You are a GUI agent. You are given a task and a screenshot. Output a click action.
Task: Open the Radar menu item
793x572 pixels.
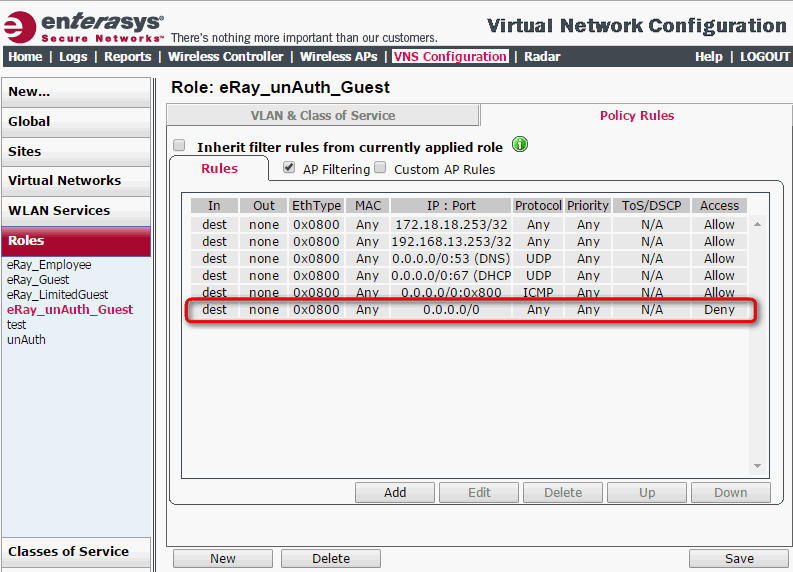point(542,57)
